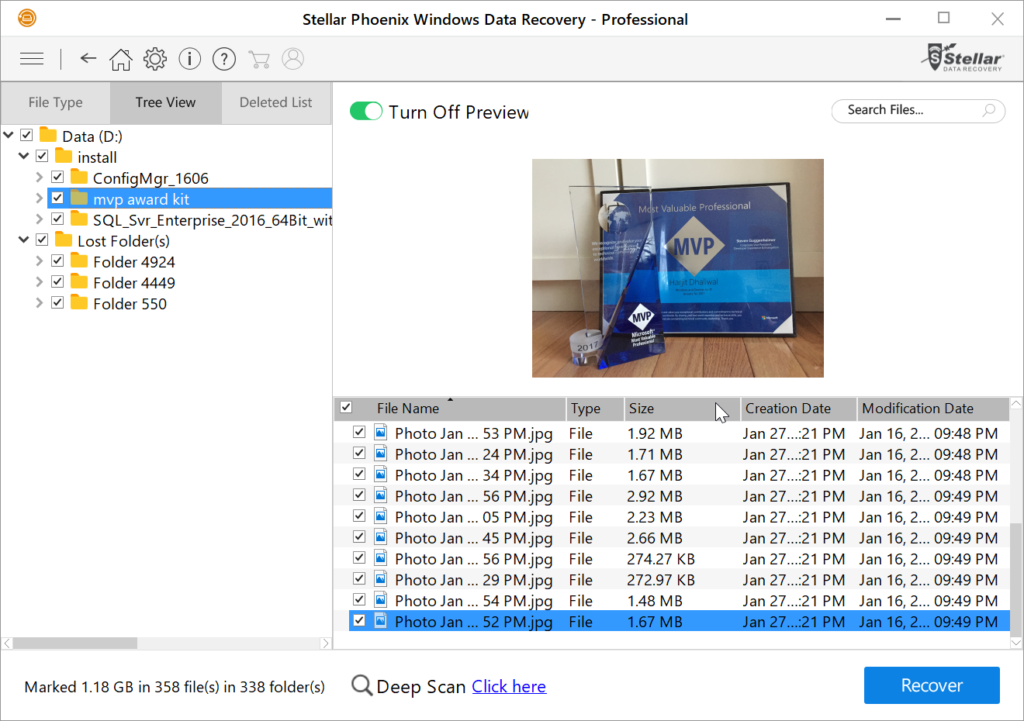
Task: Uncheck the Folder 4924 checkbox
Action: pos(57,261)
